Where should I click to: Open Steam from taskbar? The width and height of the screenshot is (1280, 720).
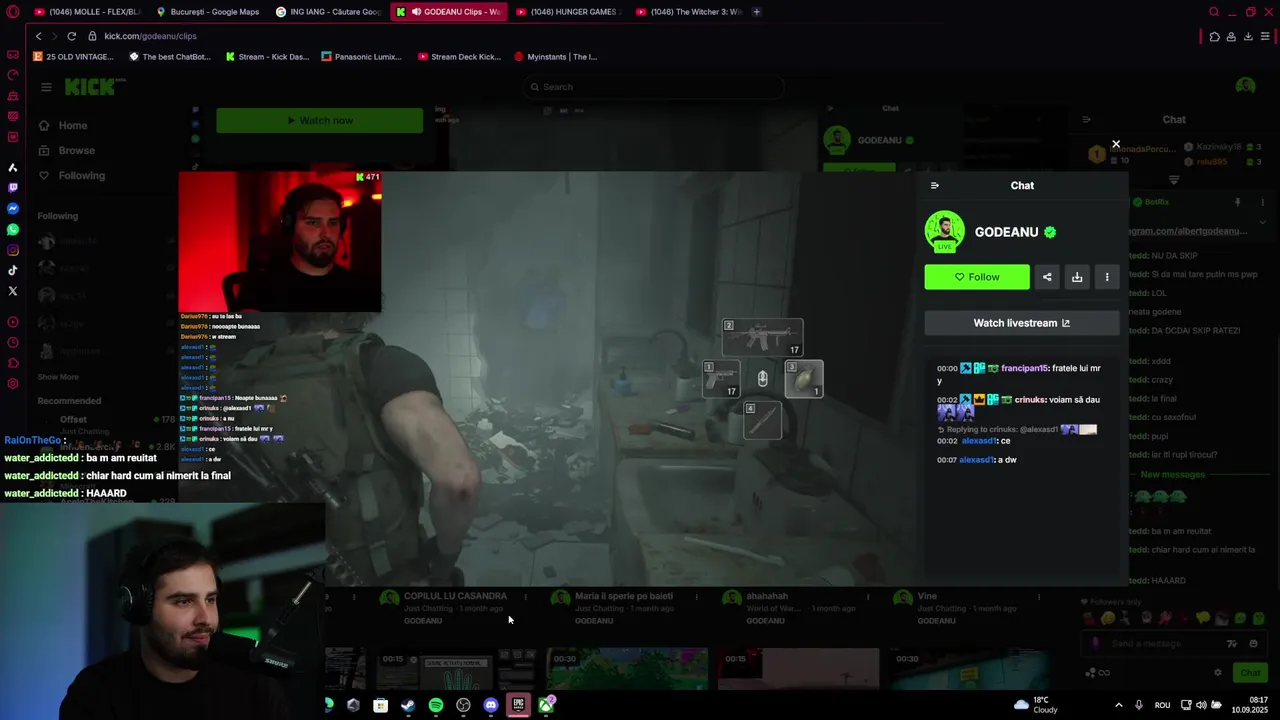(x=408, y=705)
